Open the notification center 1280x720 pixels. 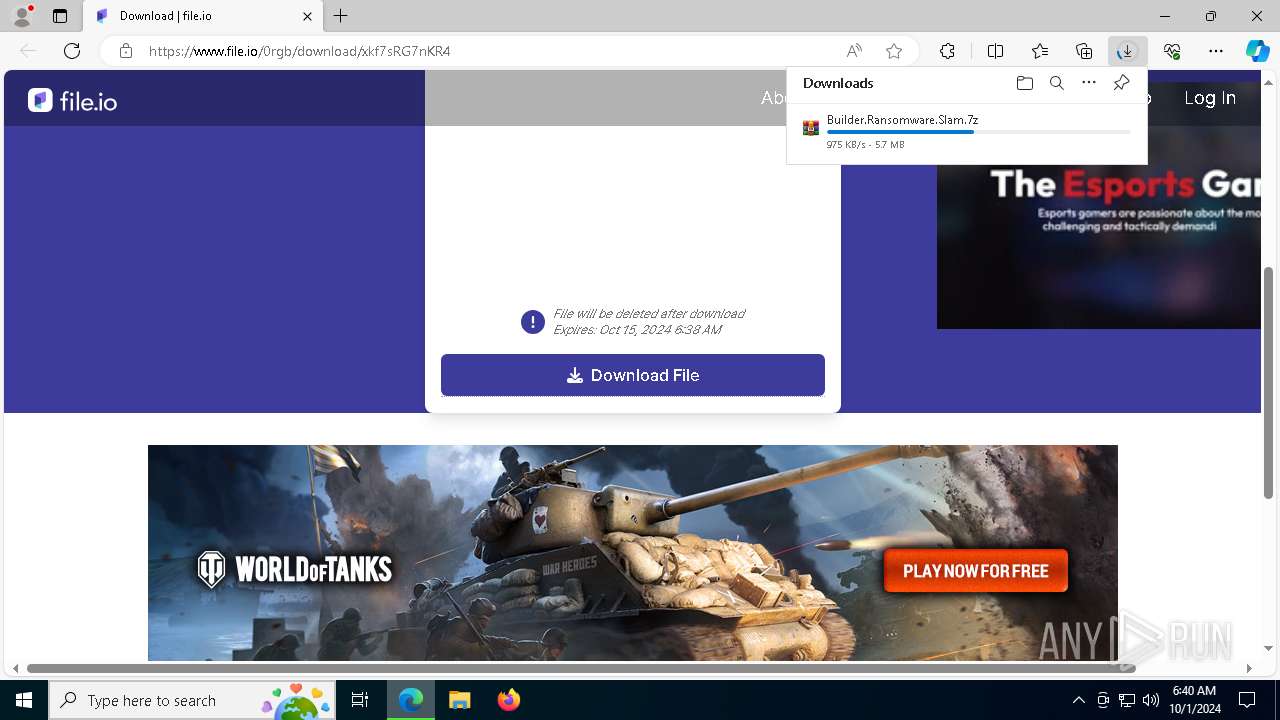(1247, 700)
